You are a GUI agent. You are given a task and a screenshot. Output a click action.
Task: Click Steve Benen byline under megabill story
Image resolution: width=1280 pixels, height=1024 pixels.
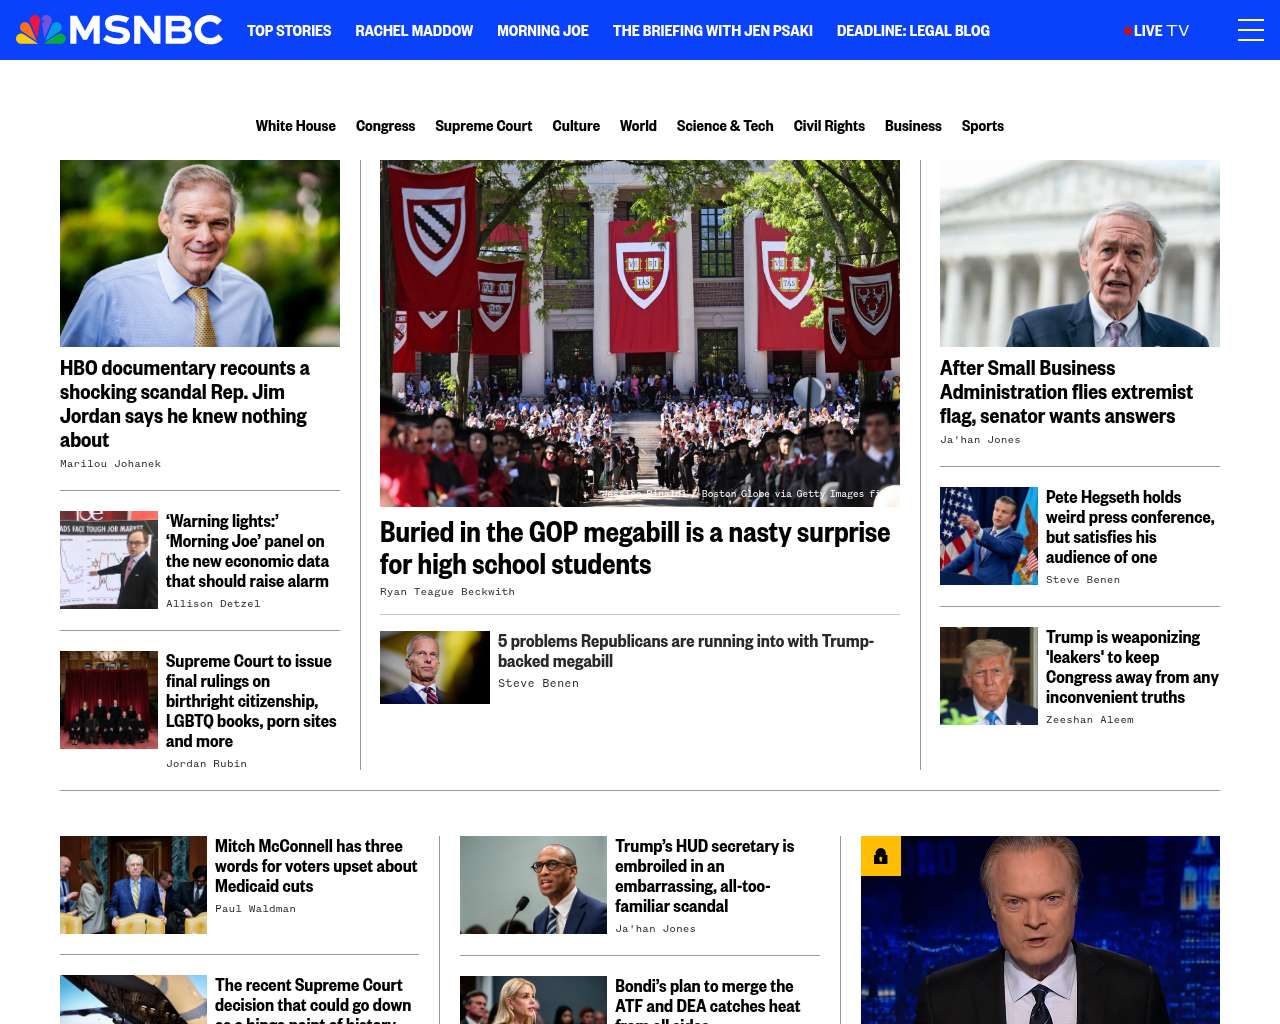(538, 684)
